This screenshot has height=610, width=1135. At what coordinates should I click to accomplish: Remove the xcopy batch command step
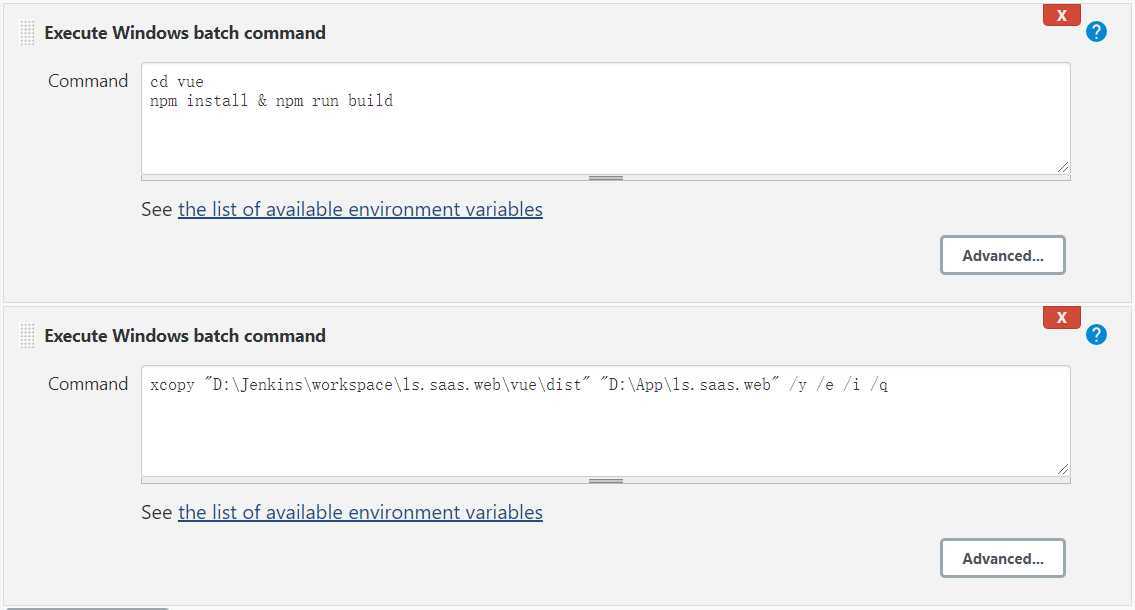click(x=1061, y=317)
